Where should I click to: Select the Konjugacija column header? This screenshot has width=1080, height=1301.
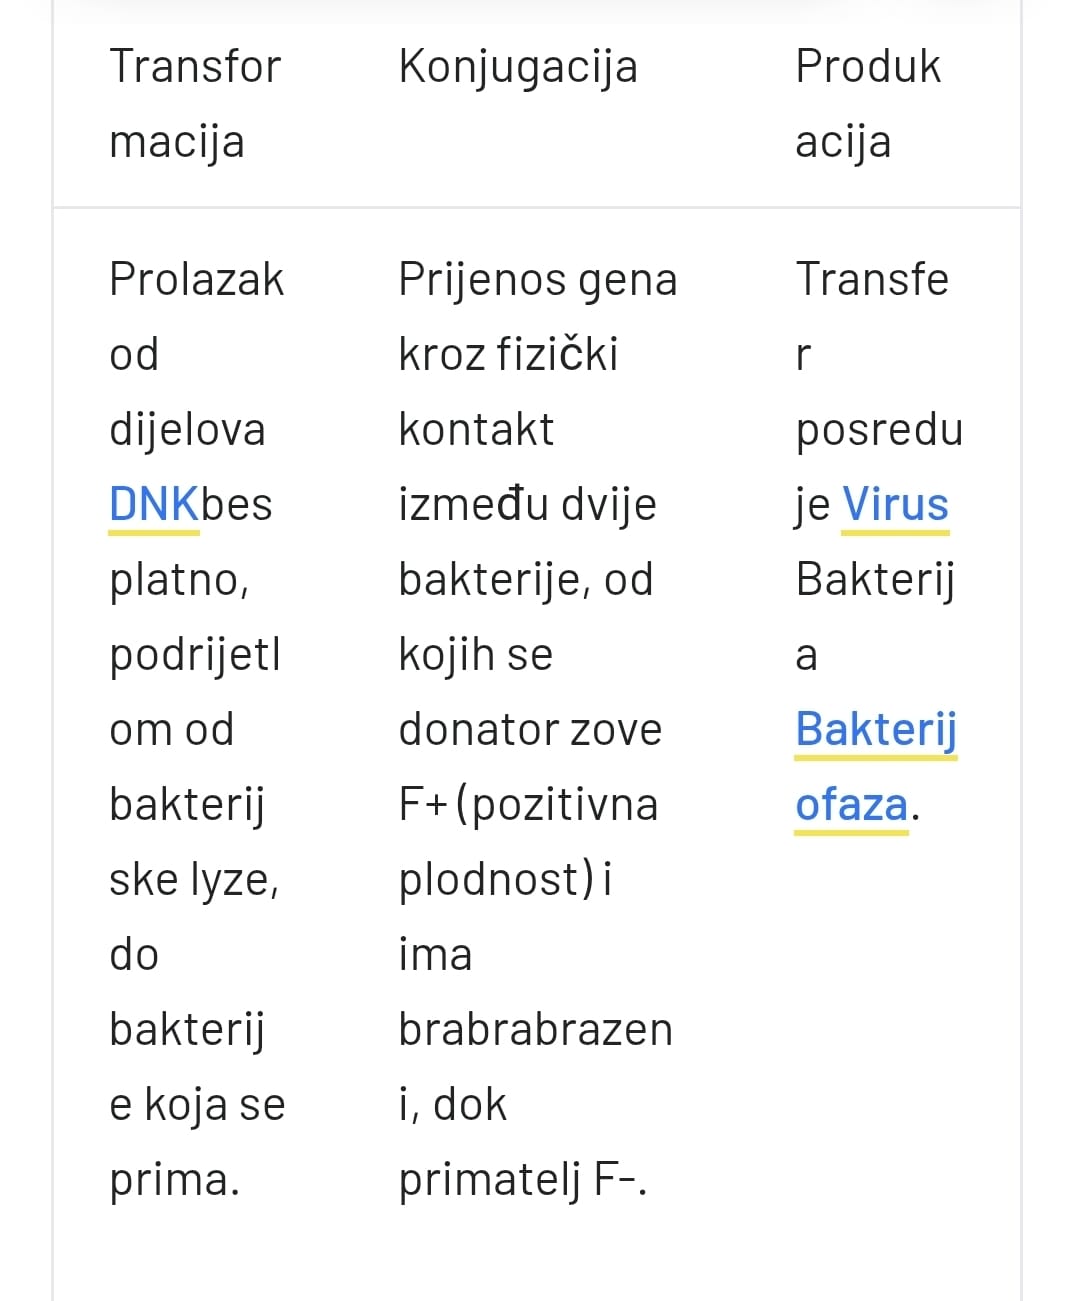(517, 67)
